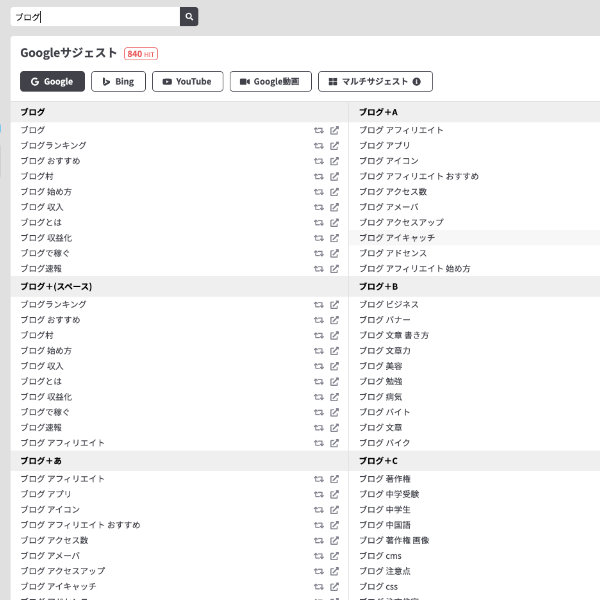Viewport: 600px width, 600px height.
Task: Click the ブログ cms keyword
Action: pos(380,556)
